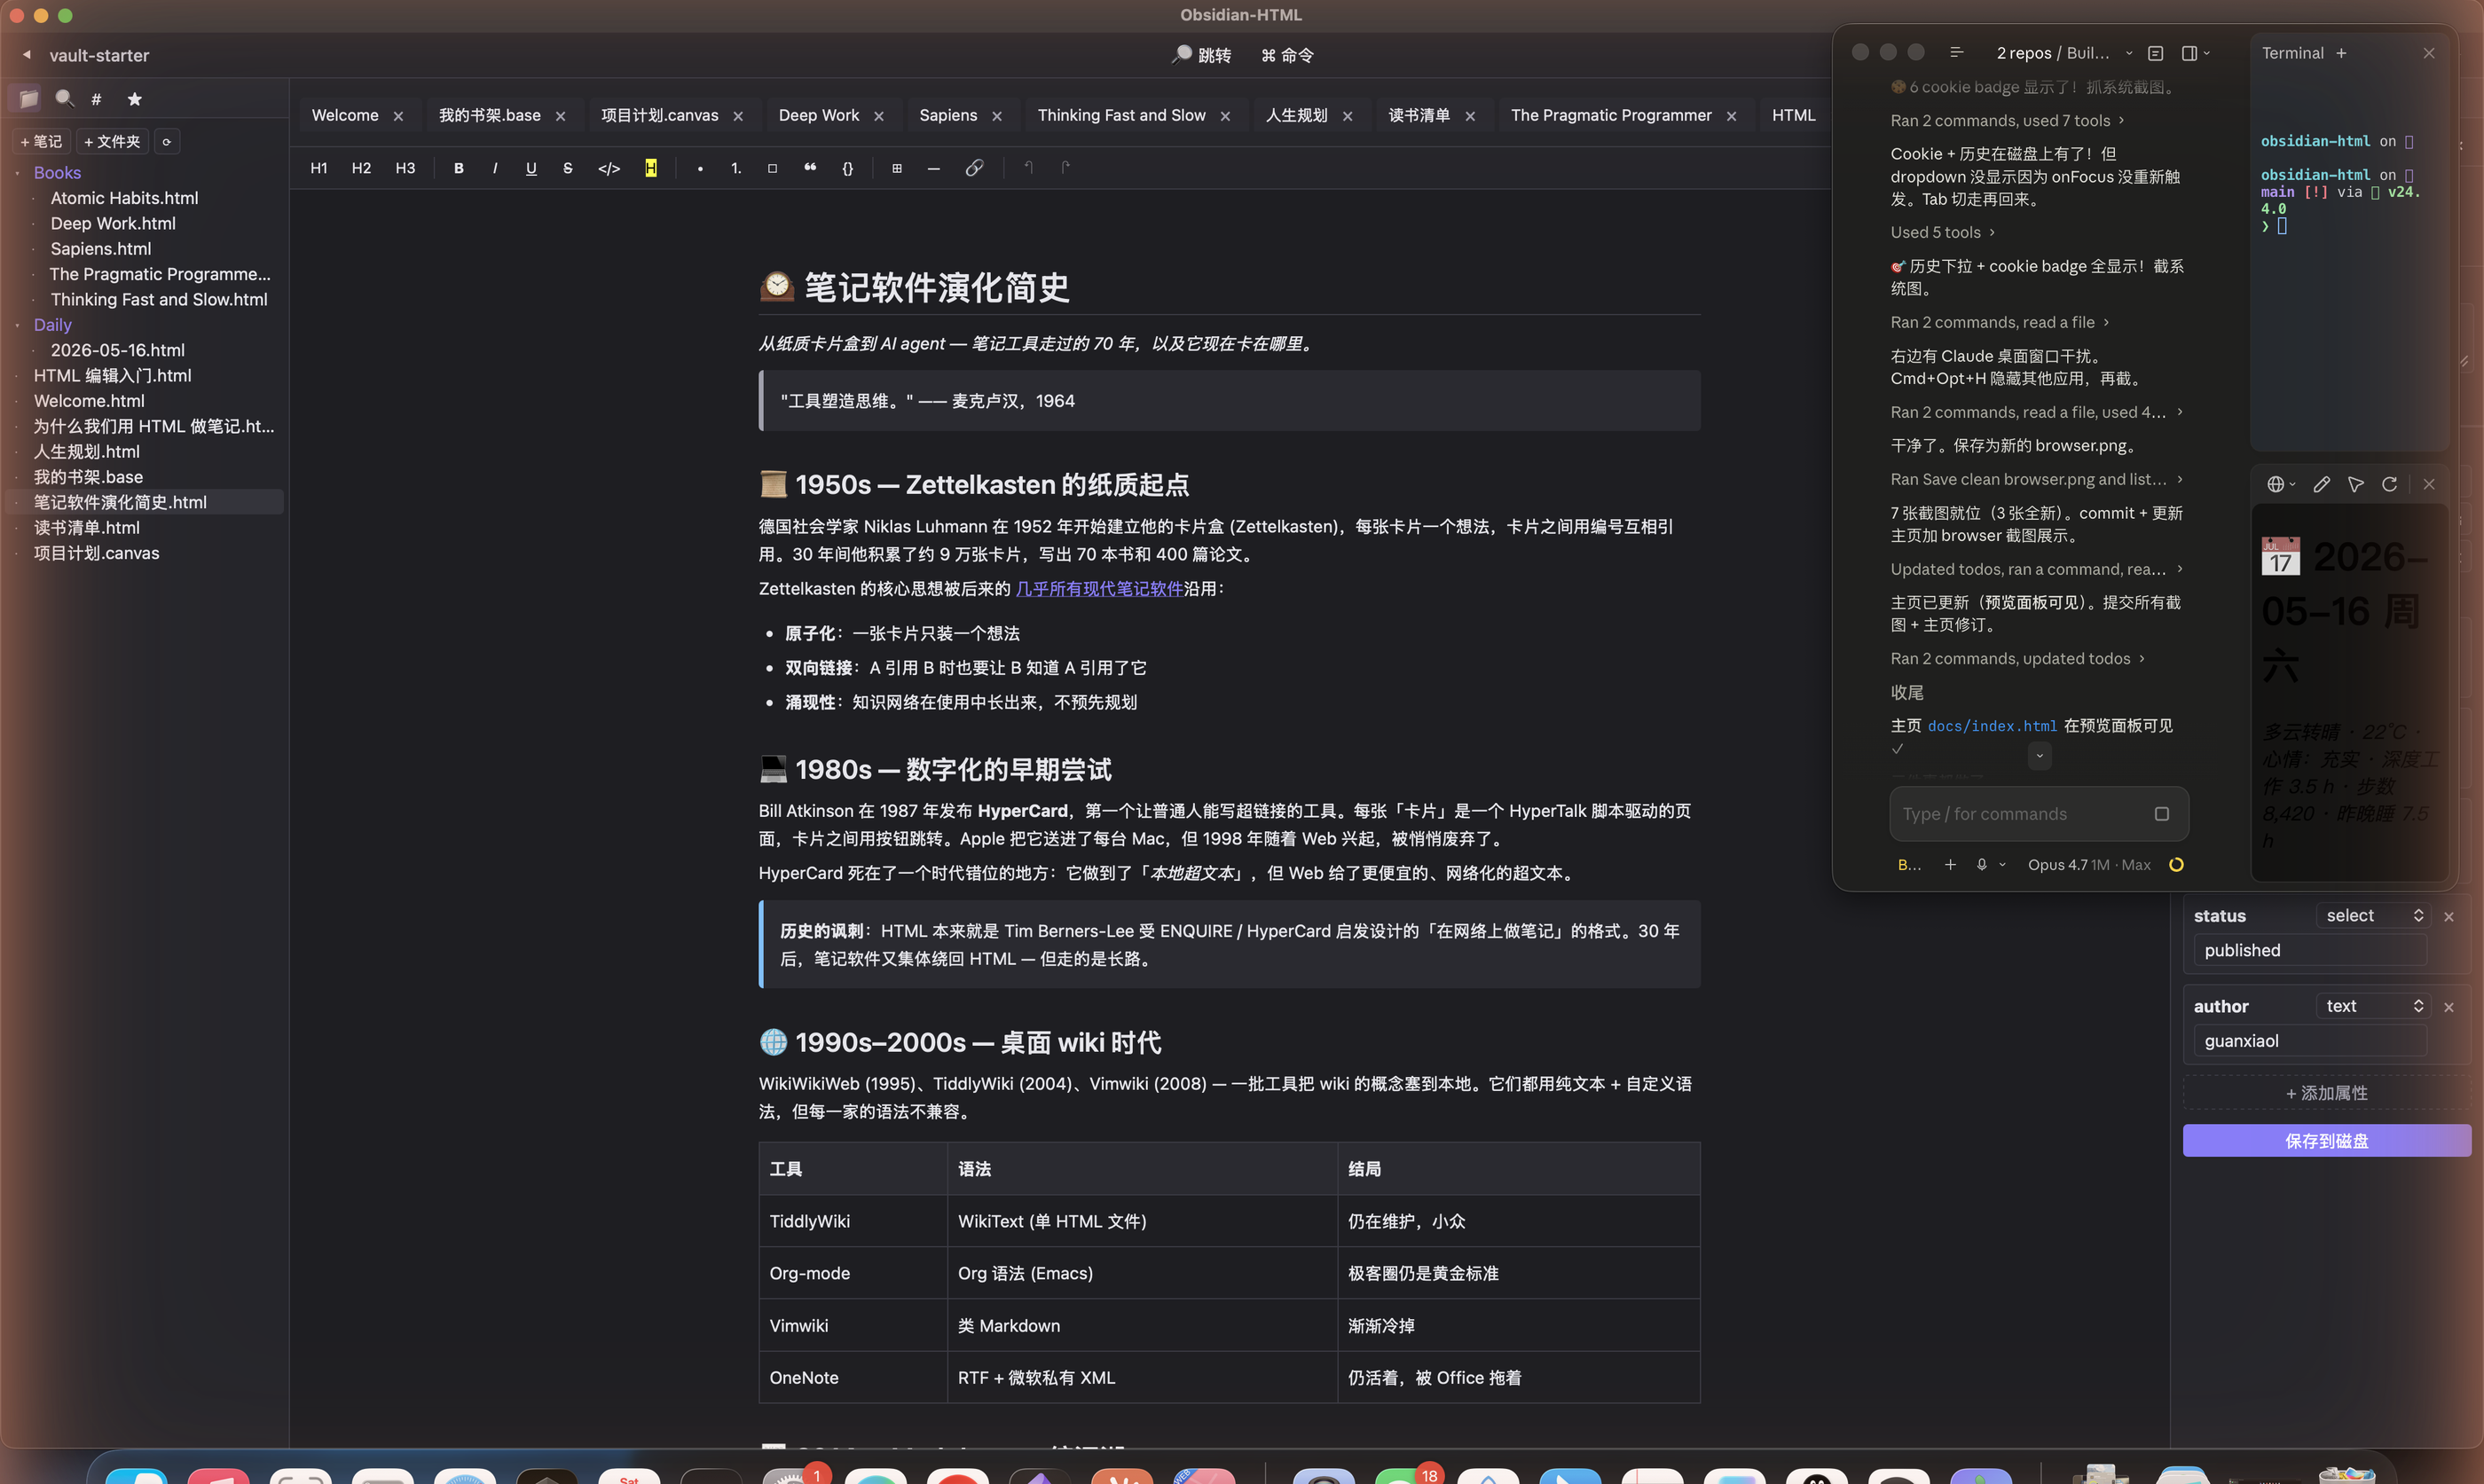Close the 人生规划 tab
Screen dimensions: 2484x1484
[1347, 116]
